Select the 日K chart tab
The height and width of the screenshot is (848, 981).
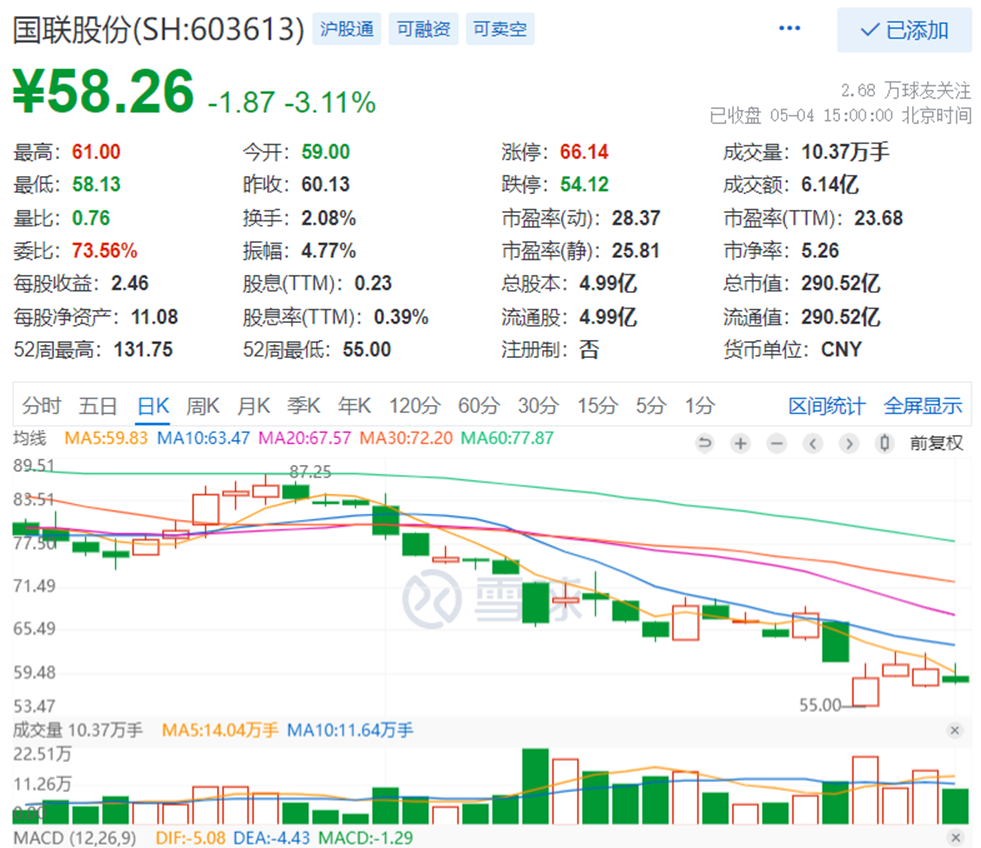[x=153, y=406]
